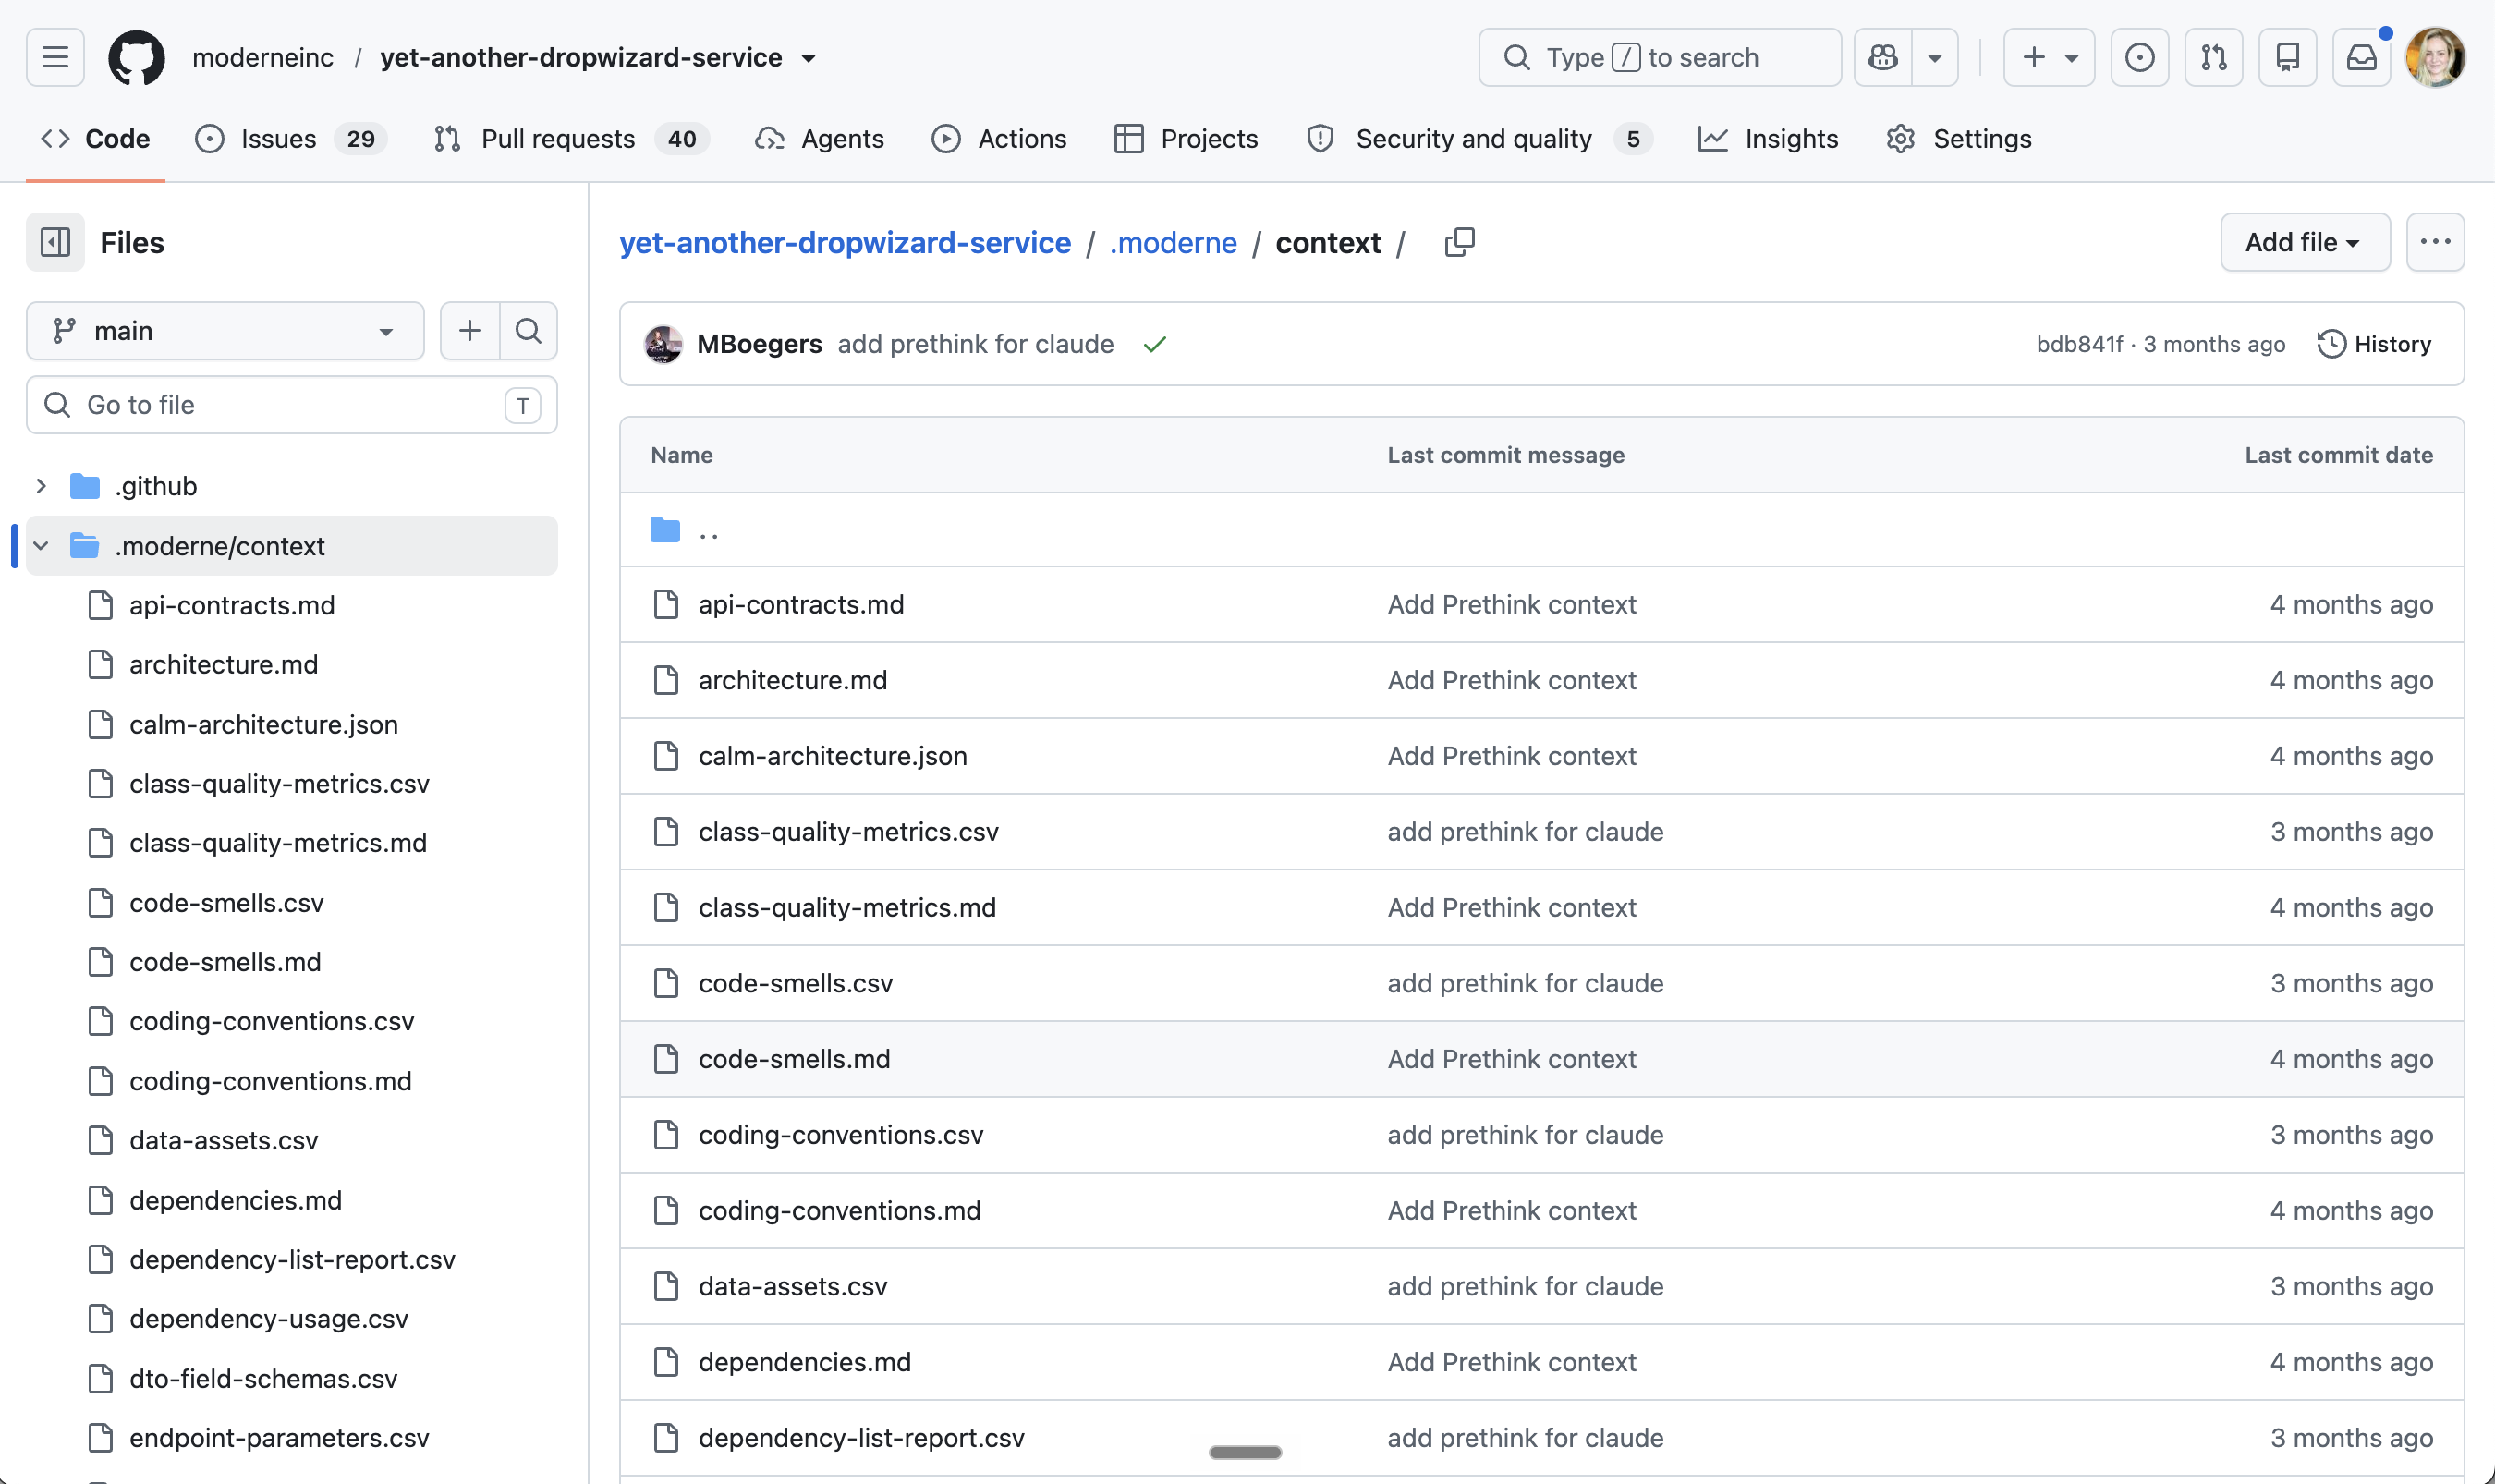Image resolution: width=2495 pixels, height=1484 pixels.
Task: Click Issues count badge 29
Action: tap(360, 139)
